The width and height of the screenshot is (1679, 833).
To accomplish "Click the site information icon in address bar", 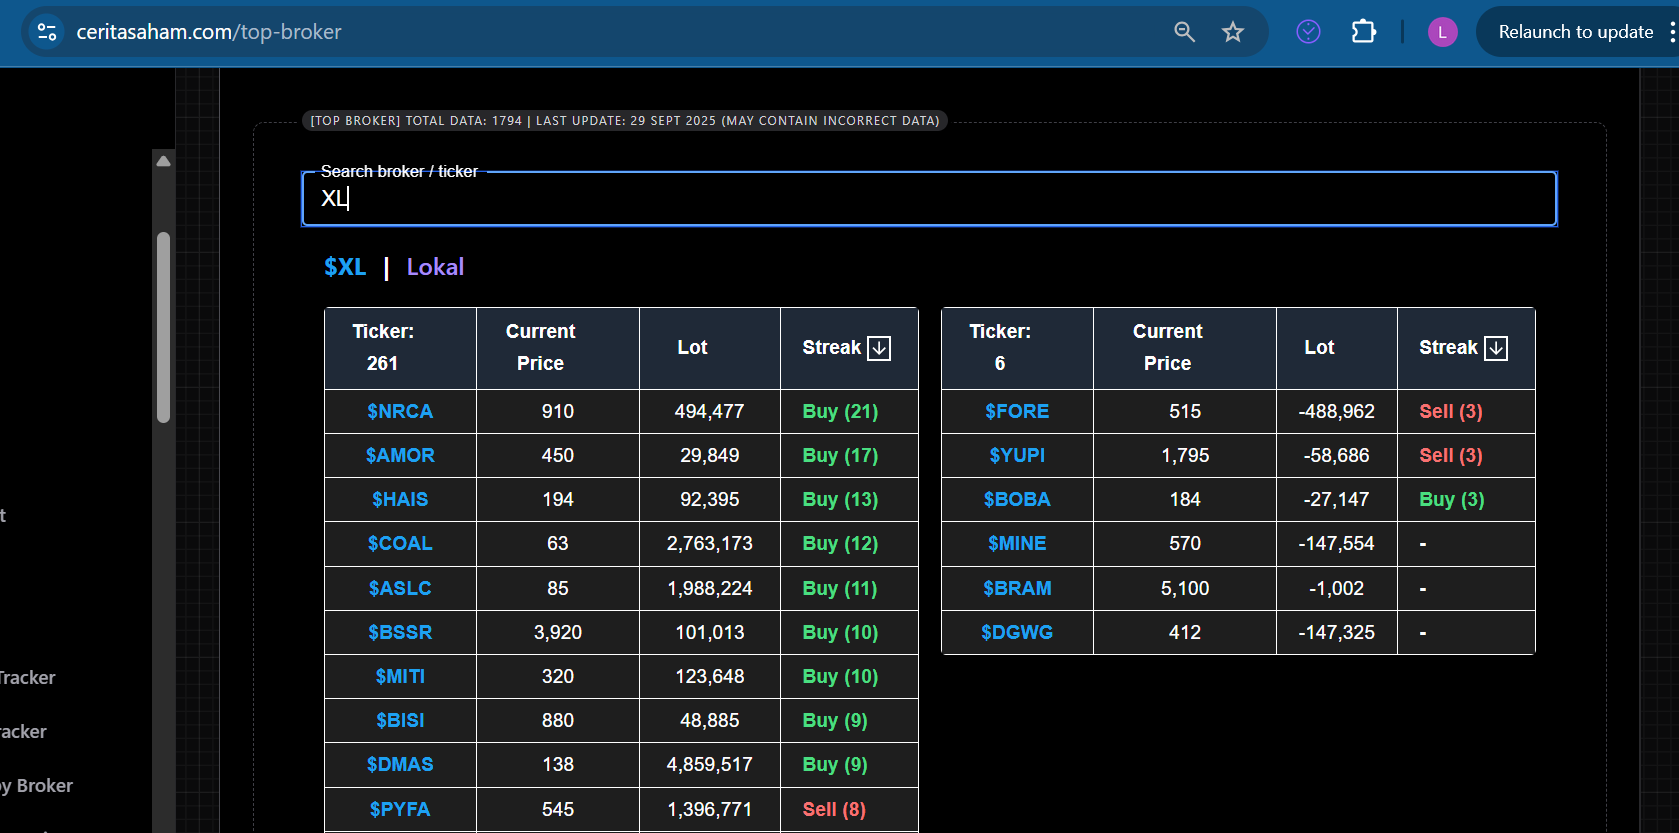I will (47, 32).
